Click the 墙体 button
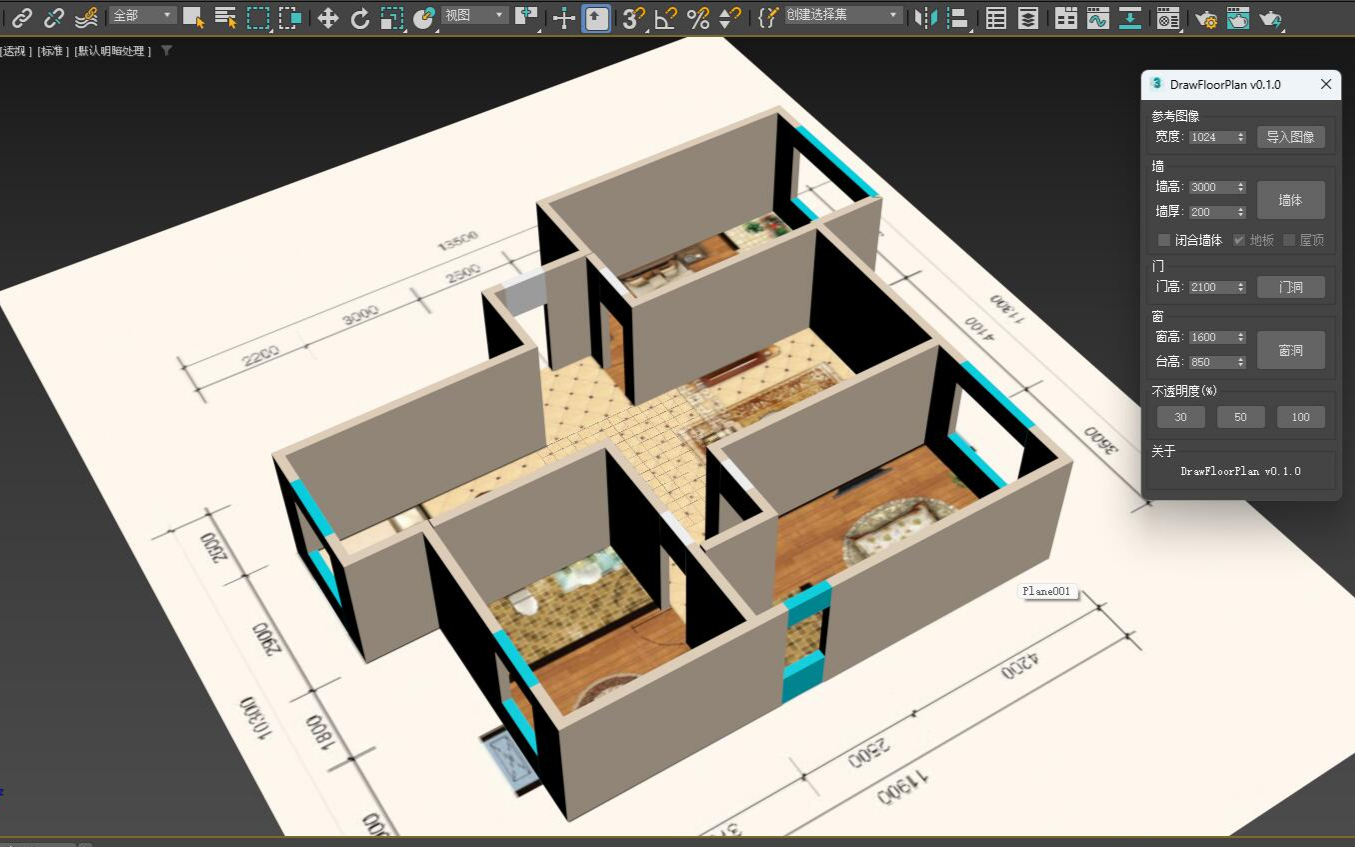Viewport: 1355px width, 847px height. pyautogui.click(x=1291, y=200)
